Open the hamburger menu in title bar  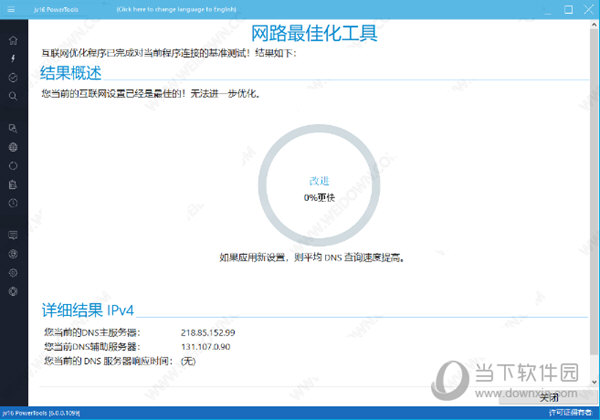(x=11, y=10)
